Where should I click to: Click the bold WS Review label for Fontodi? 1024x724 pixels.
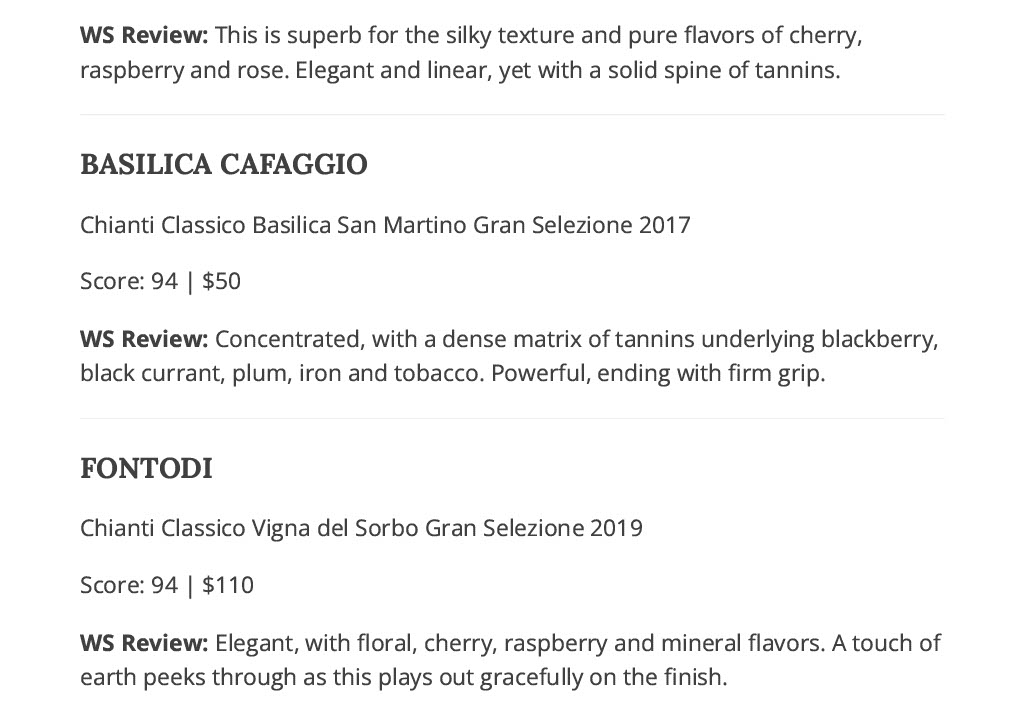coord(144,642)
